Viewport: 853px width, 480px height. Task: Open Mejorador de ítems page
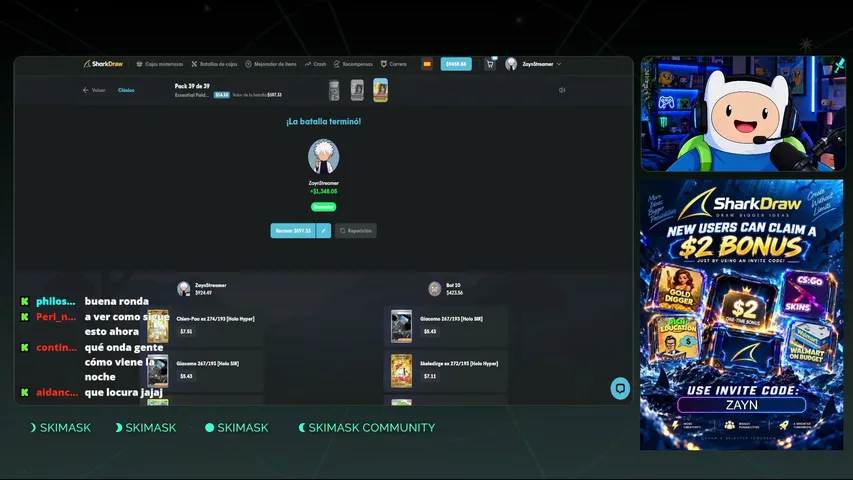[271, 64]
